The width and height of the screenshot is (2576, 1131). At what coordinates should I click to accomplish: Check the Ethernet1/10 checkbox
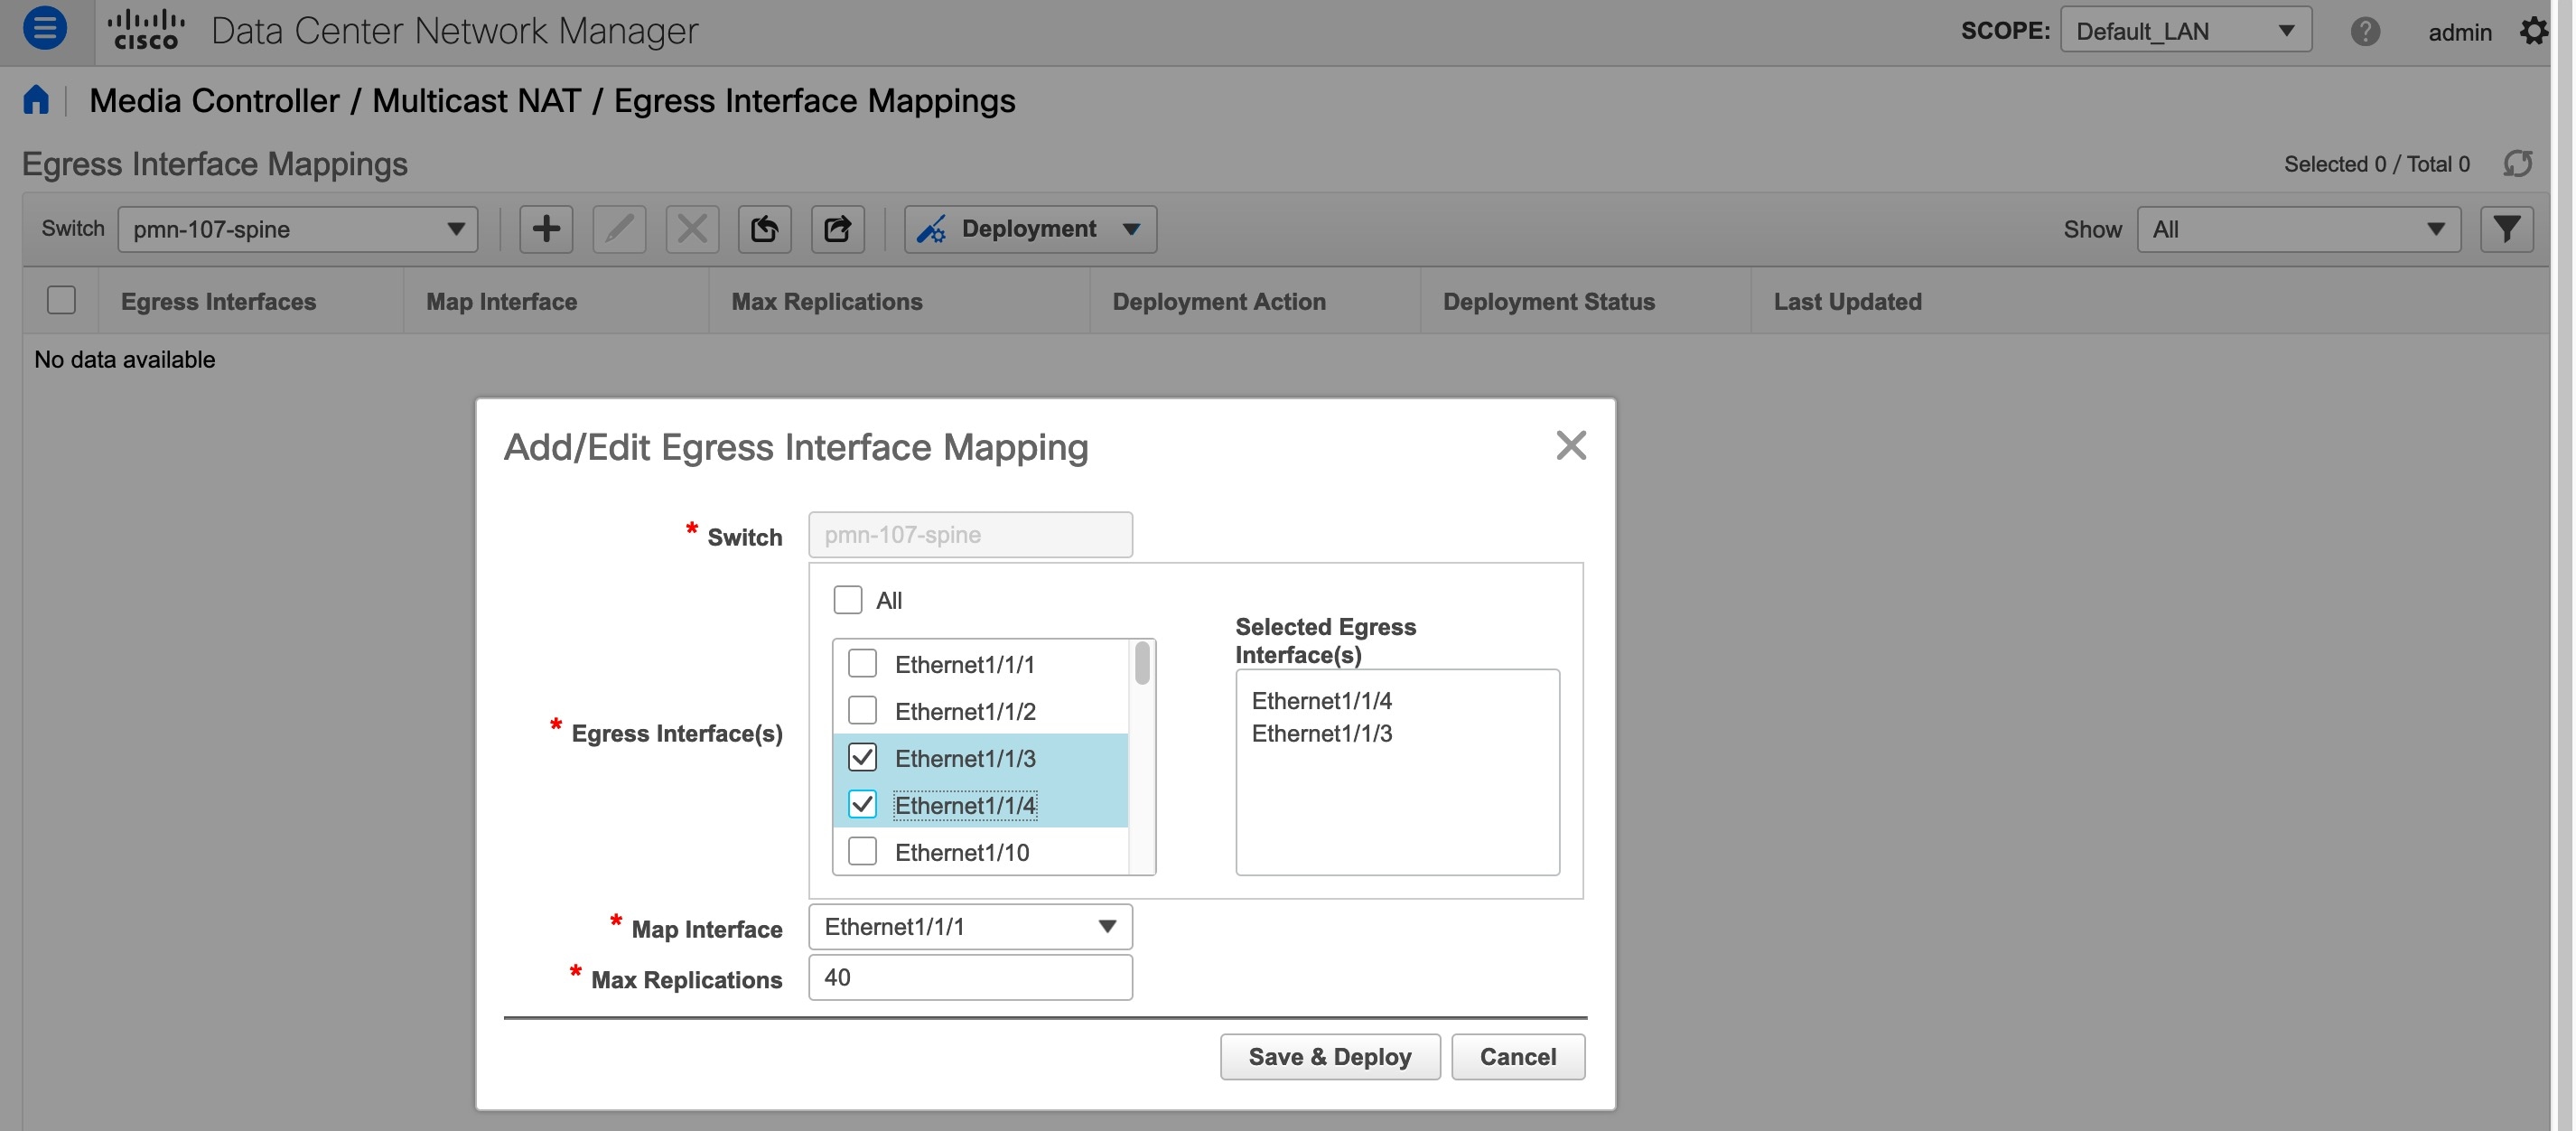click(862, 851)
